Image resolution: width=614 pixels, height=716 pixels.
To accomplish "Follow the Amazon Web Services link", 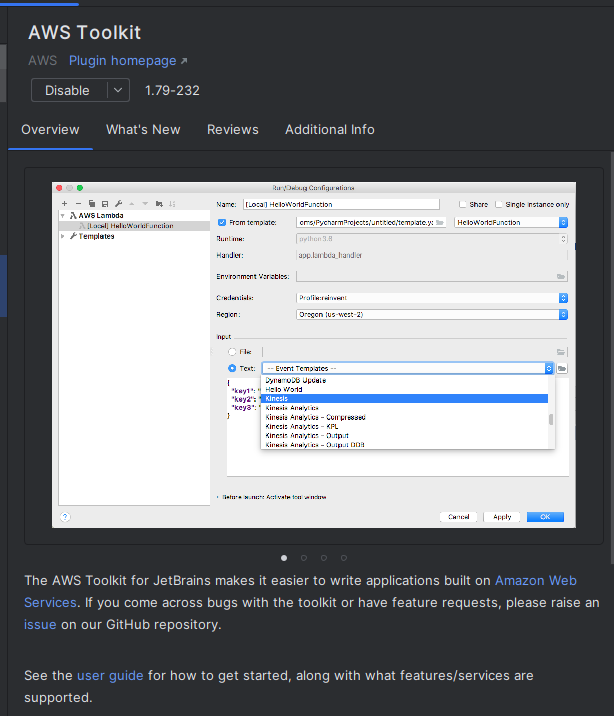I will point(536,581).
